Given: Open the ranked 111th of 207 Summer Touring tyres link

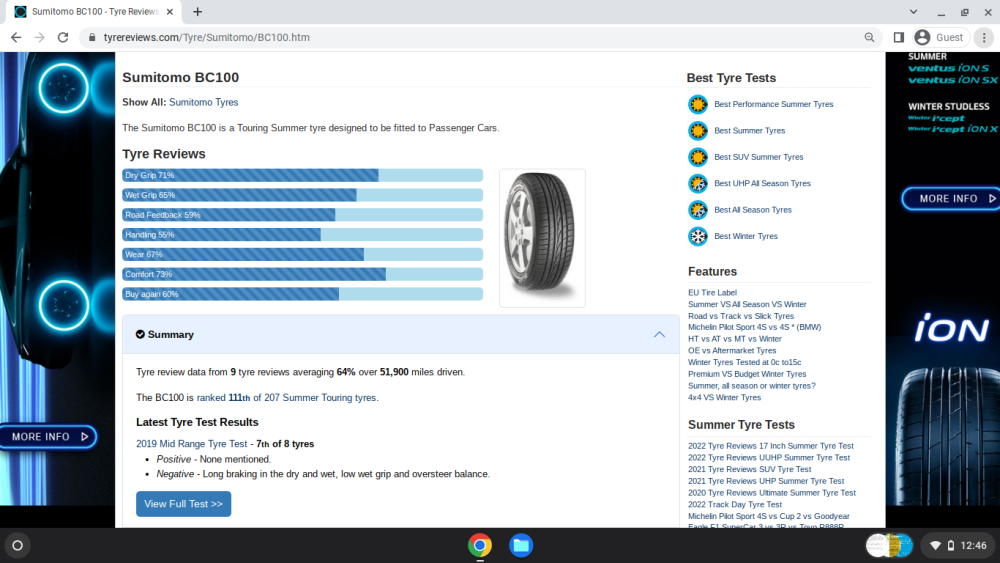Looking at the screenshot, I should point(287,397).
